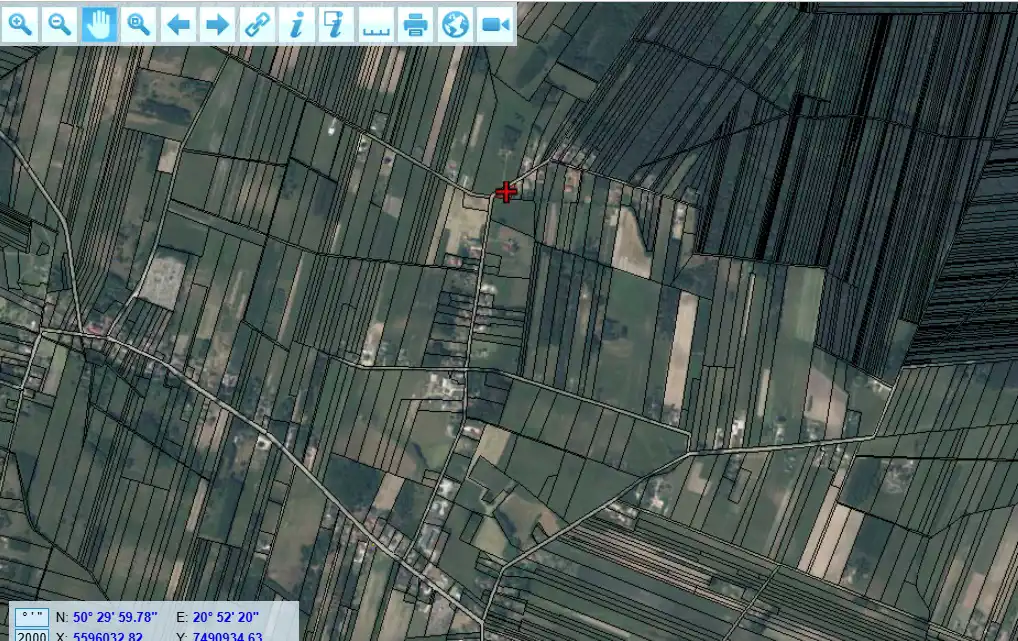
Task: Open the globe map icon
Action: [455, 25]
